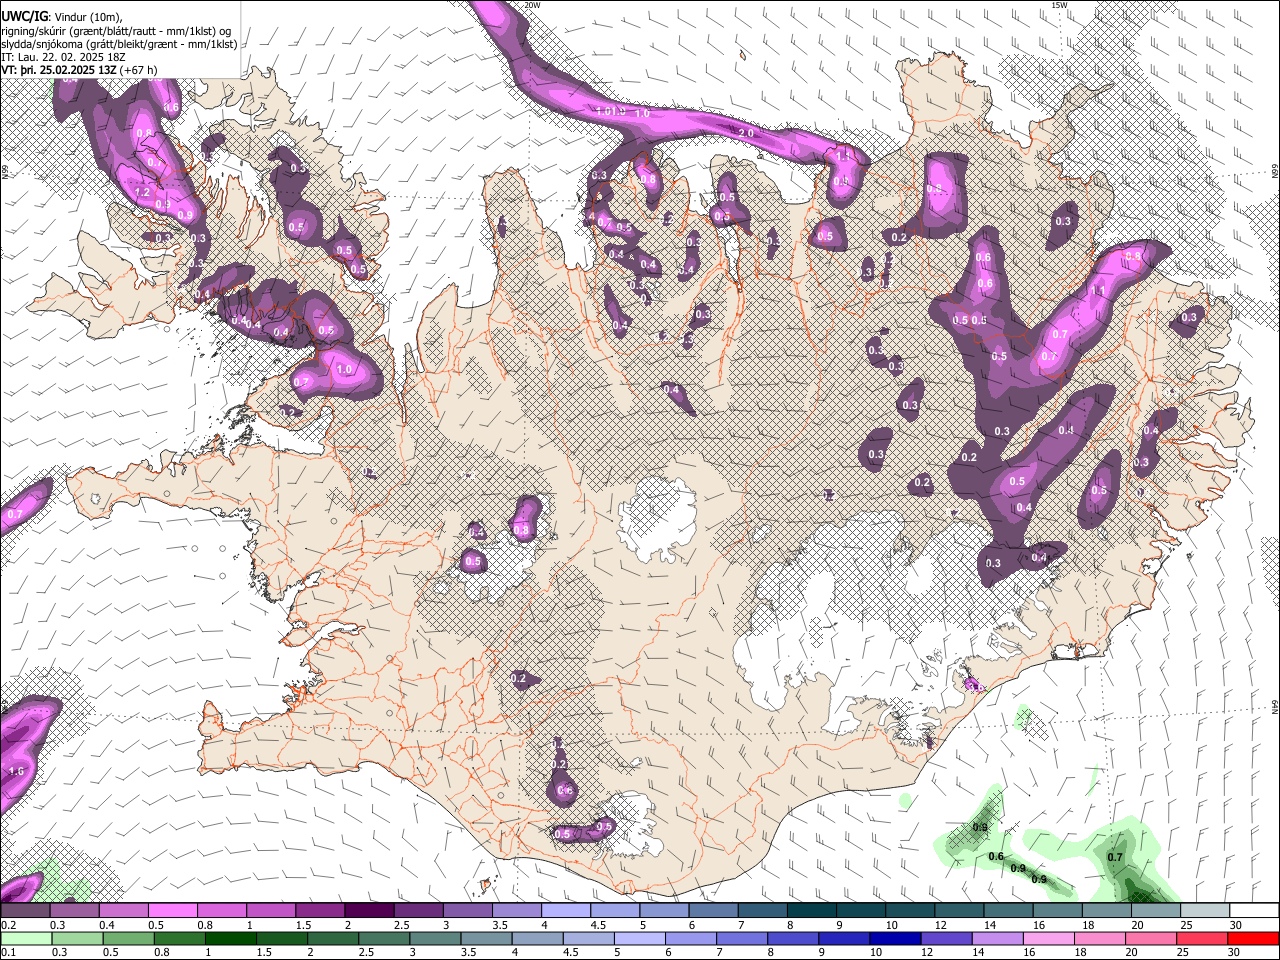Click the snow scale swatch between 14 and 16
1280x960 pixels.
[1009, 910]
